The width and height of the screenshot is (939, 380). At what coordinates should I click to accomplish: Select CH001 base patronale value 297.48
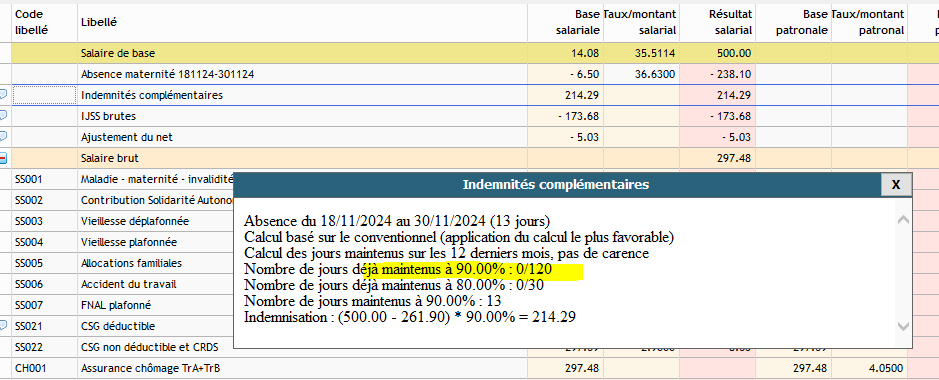point(809,368)
